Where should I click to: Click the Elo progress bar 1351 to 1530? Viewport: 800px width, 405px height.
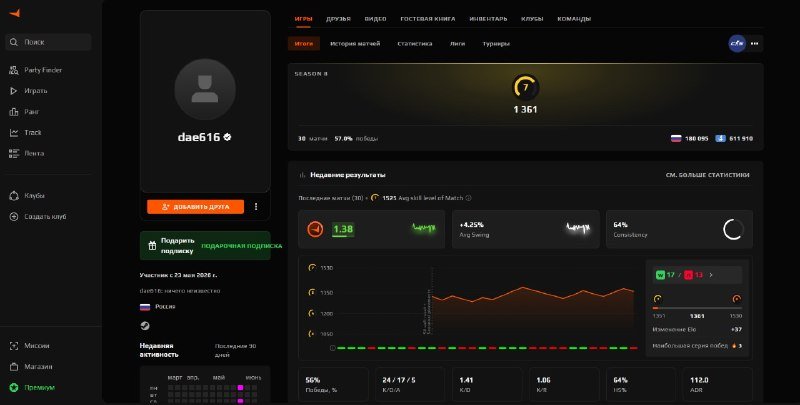(697, 308)
